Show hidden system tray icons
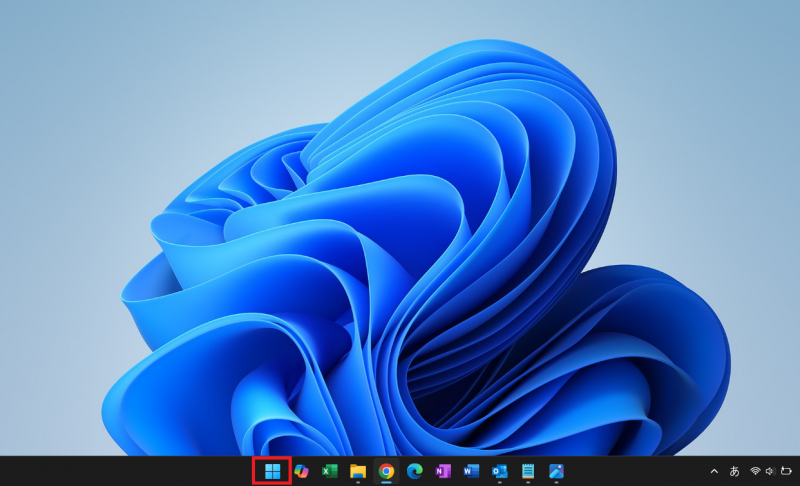This screenshot has height=486, width=800. (714, 471)
